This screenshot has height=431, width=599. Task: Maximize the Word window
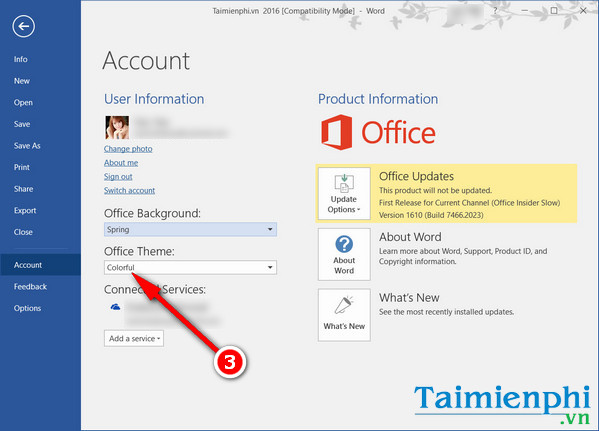(554, 11)
